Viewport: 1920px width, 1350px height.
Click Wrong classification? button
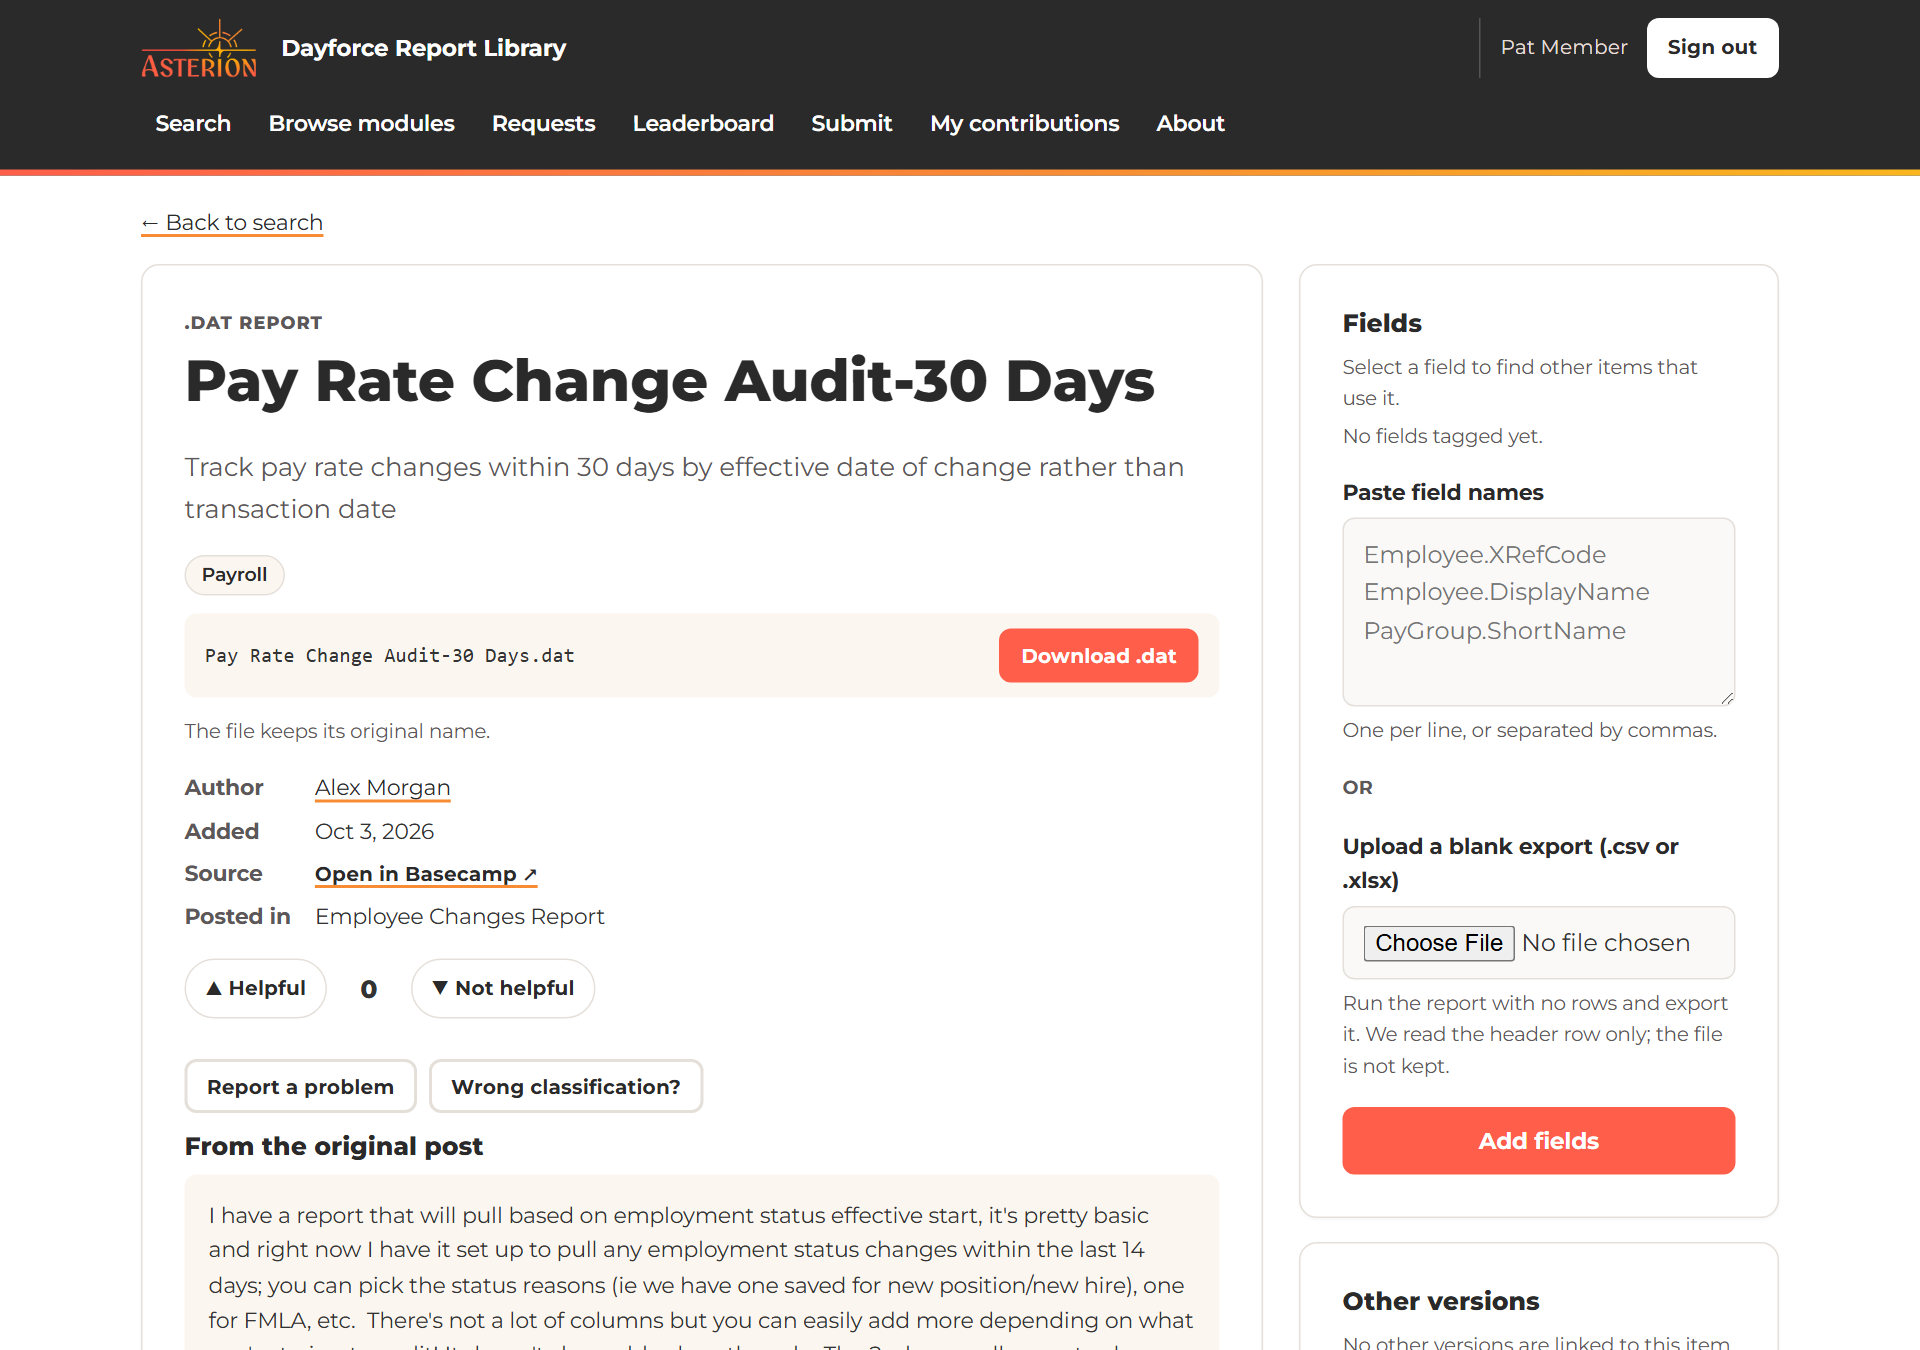(566, 1087)
